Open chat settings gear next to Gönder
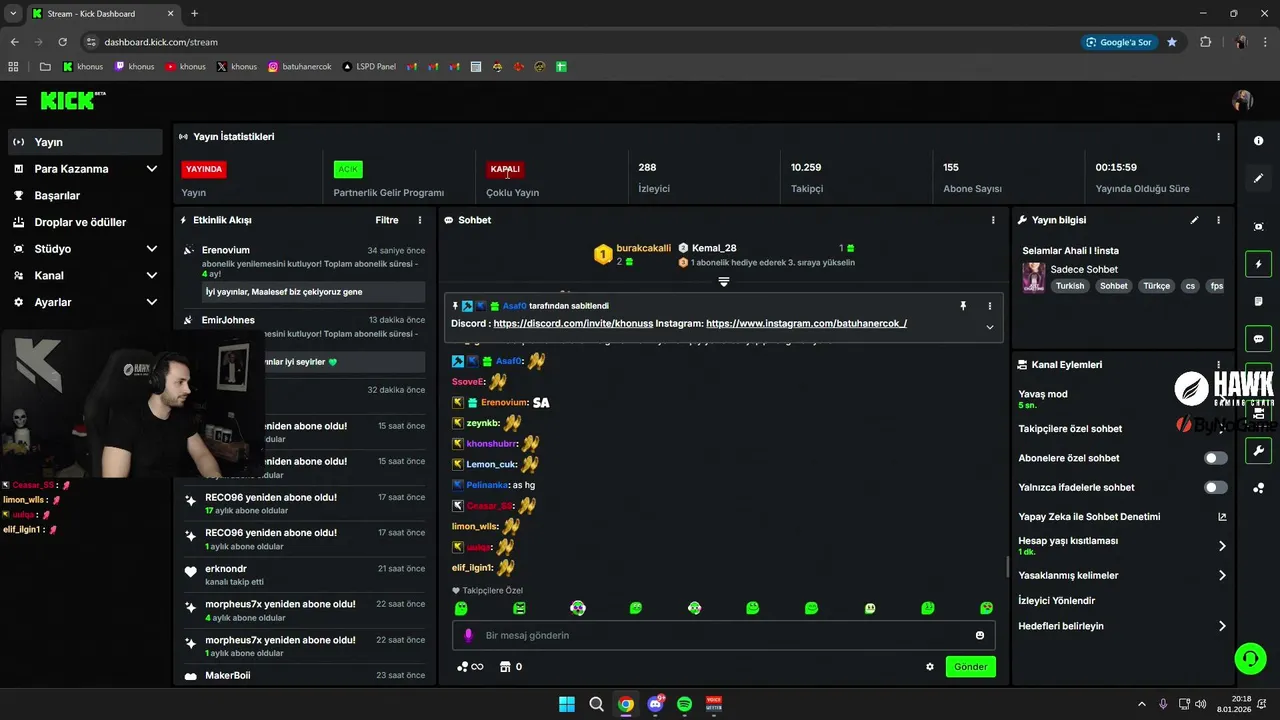The image size is (1280, 720). 930,667
